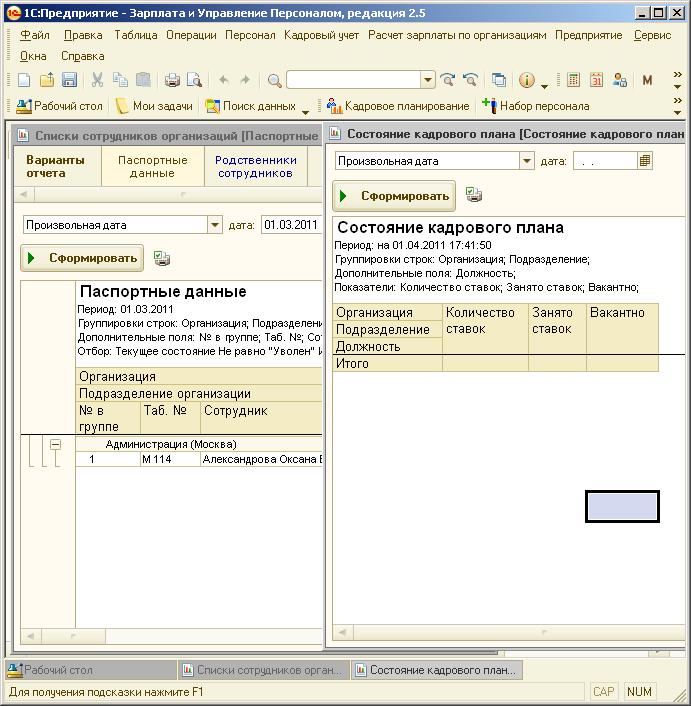Expand the search field dropdown arrow

428,81
